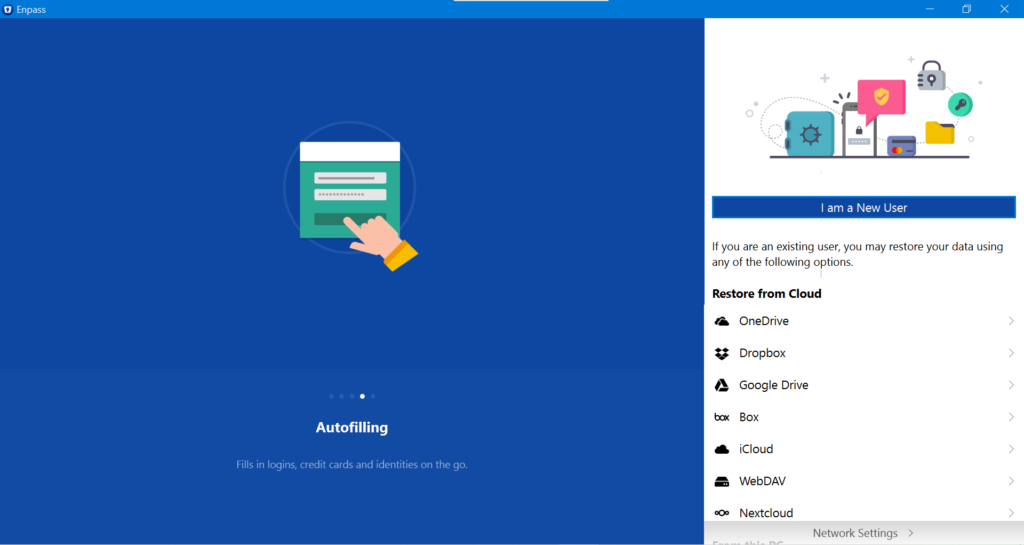
Task: Click the Enpass shield icon in title bar
Action: [x=7, y=9]
